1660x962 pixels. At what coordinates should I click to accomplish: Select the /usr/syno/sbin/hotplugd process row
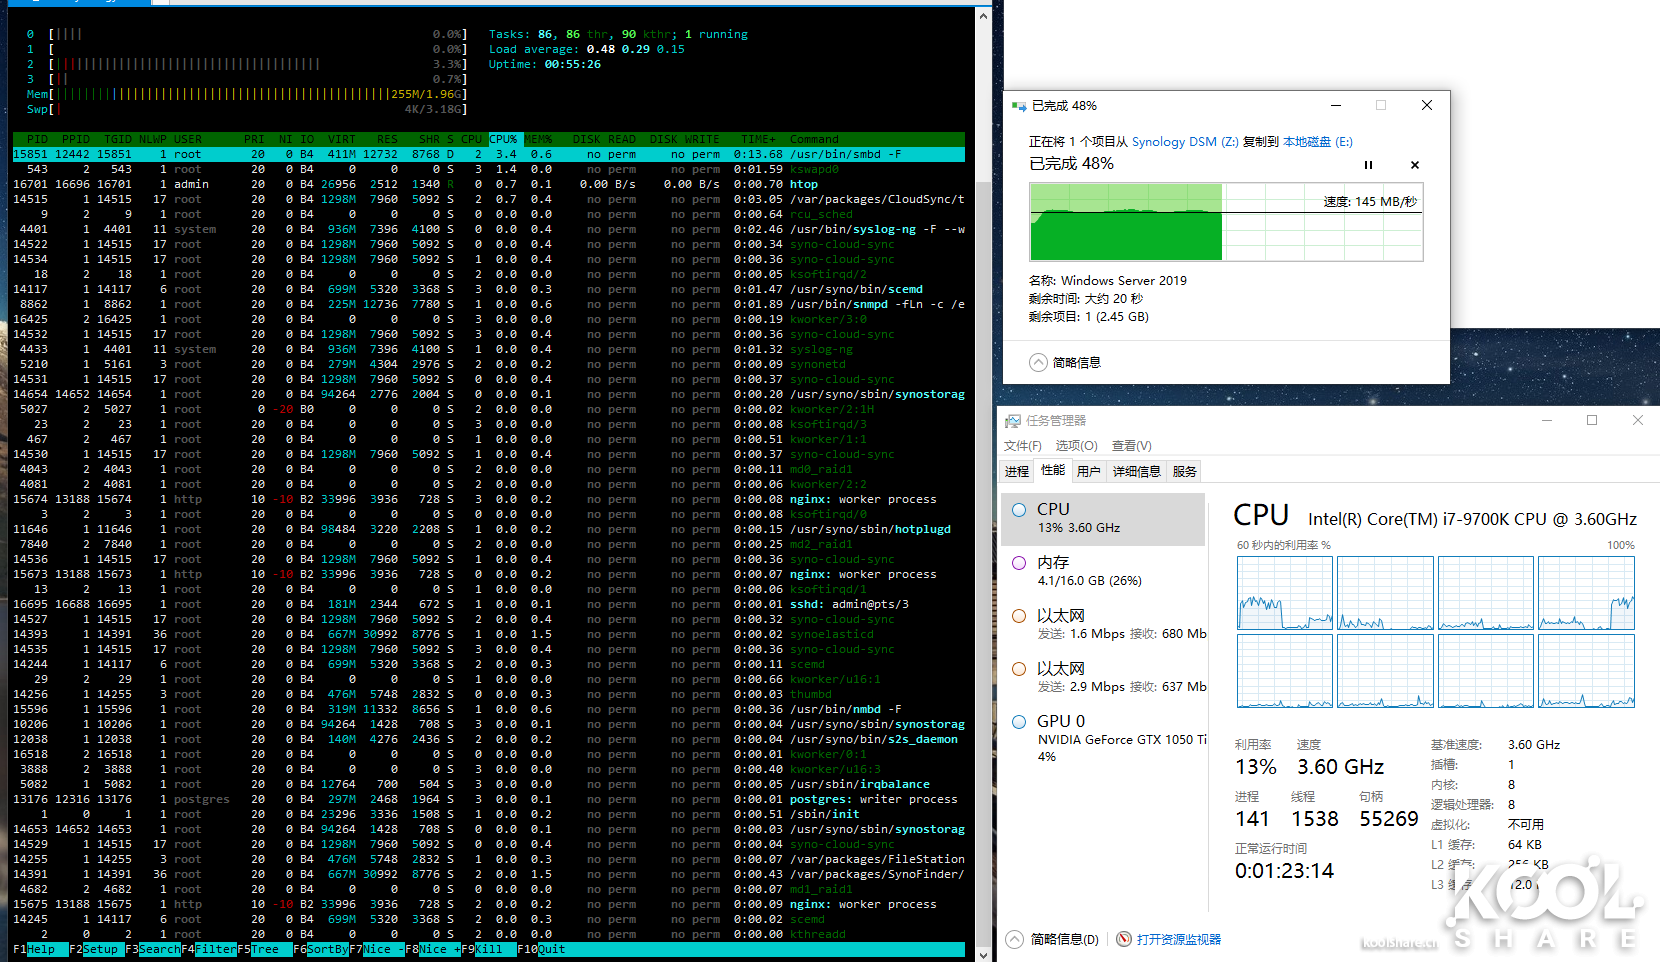489,529
